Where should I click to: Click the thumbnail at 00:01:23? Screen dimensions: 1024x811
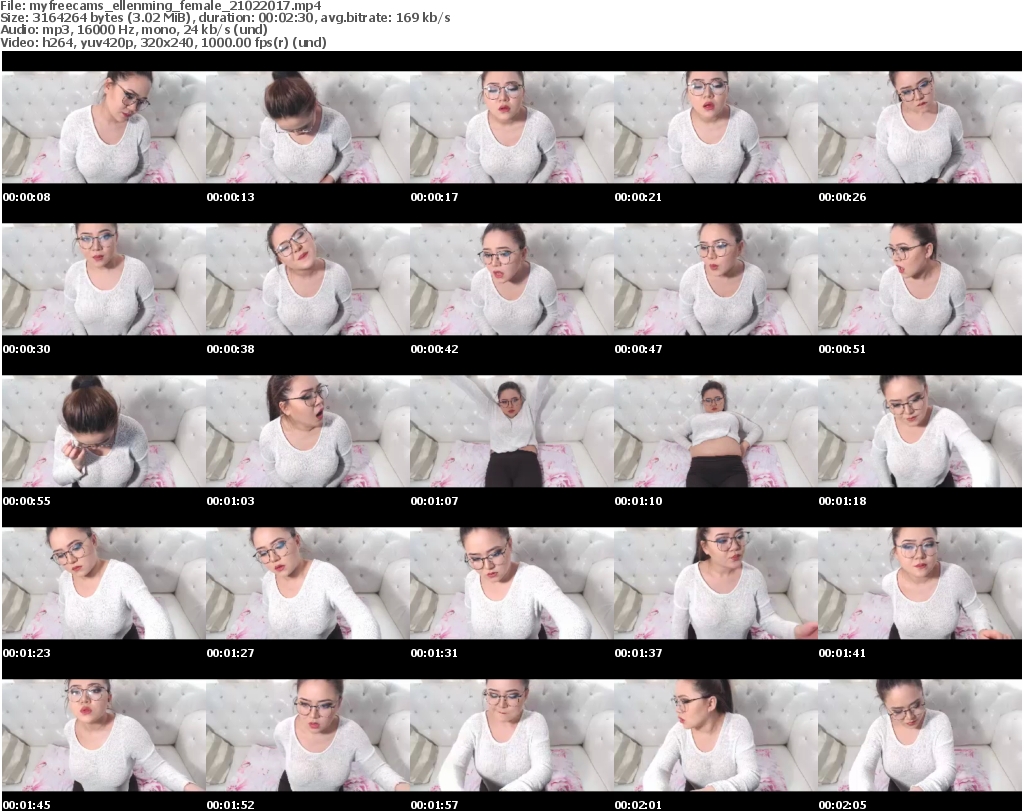tap(104, 584)
